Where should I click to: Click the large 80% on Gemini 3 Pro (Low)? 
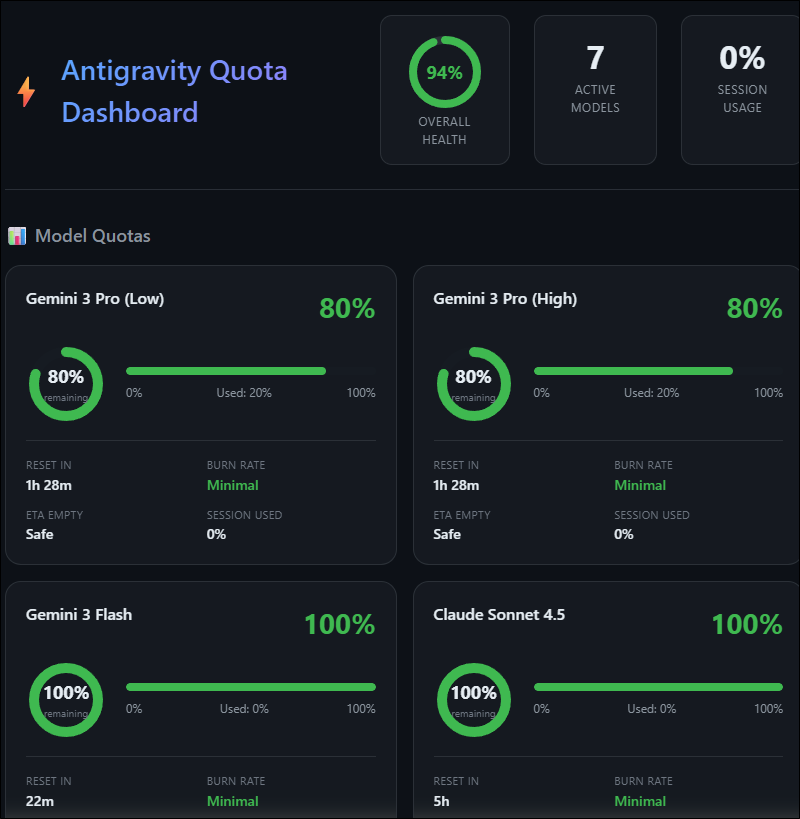(347, 308)
